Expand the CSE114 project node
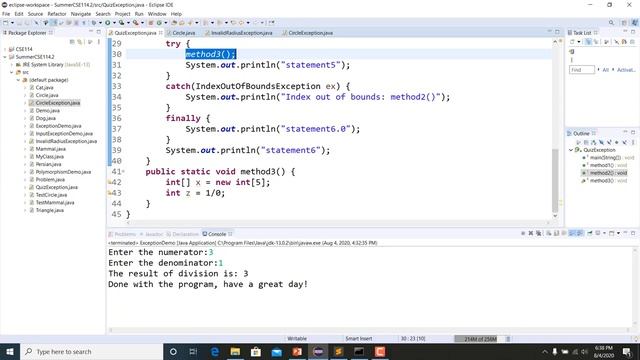Viewport: 640px width, 360px height. 5,49
